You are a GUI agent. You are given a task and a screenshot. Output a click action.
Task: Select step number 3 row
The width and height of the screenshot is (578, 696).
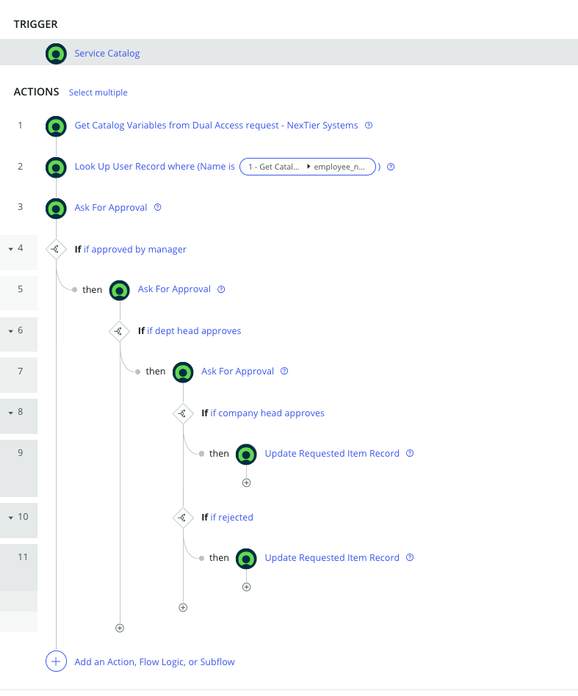(20, 207)
